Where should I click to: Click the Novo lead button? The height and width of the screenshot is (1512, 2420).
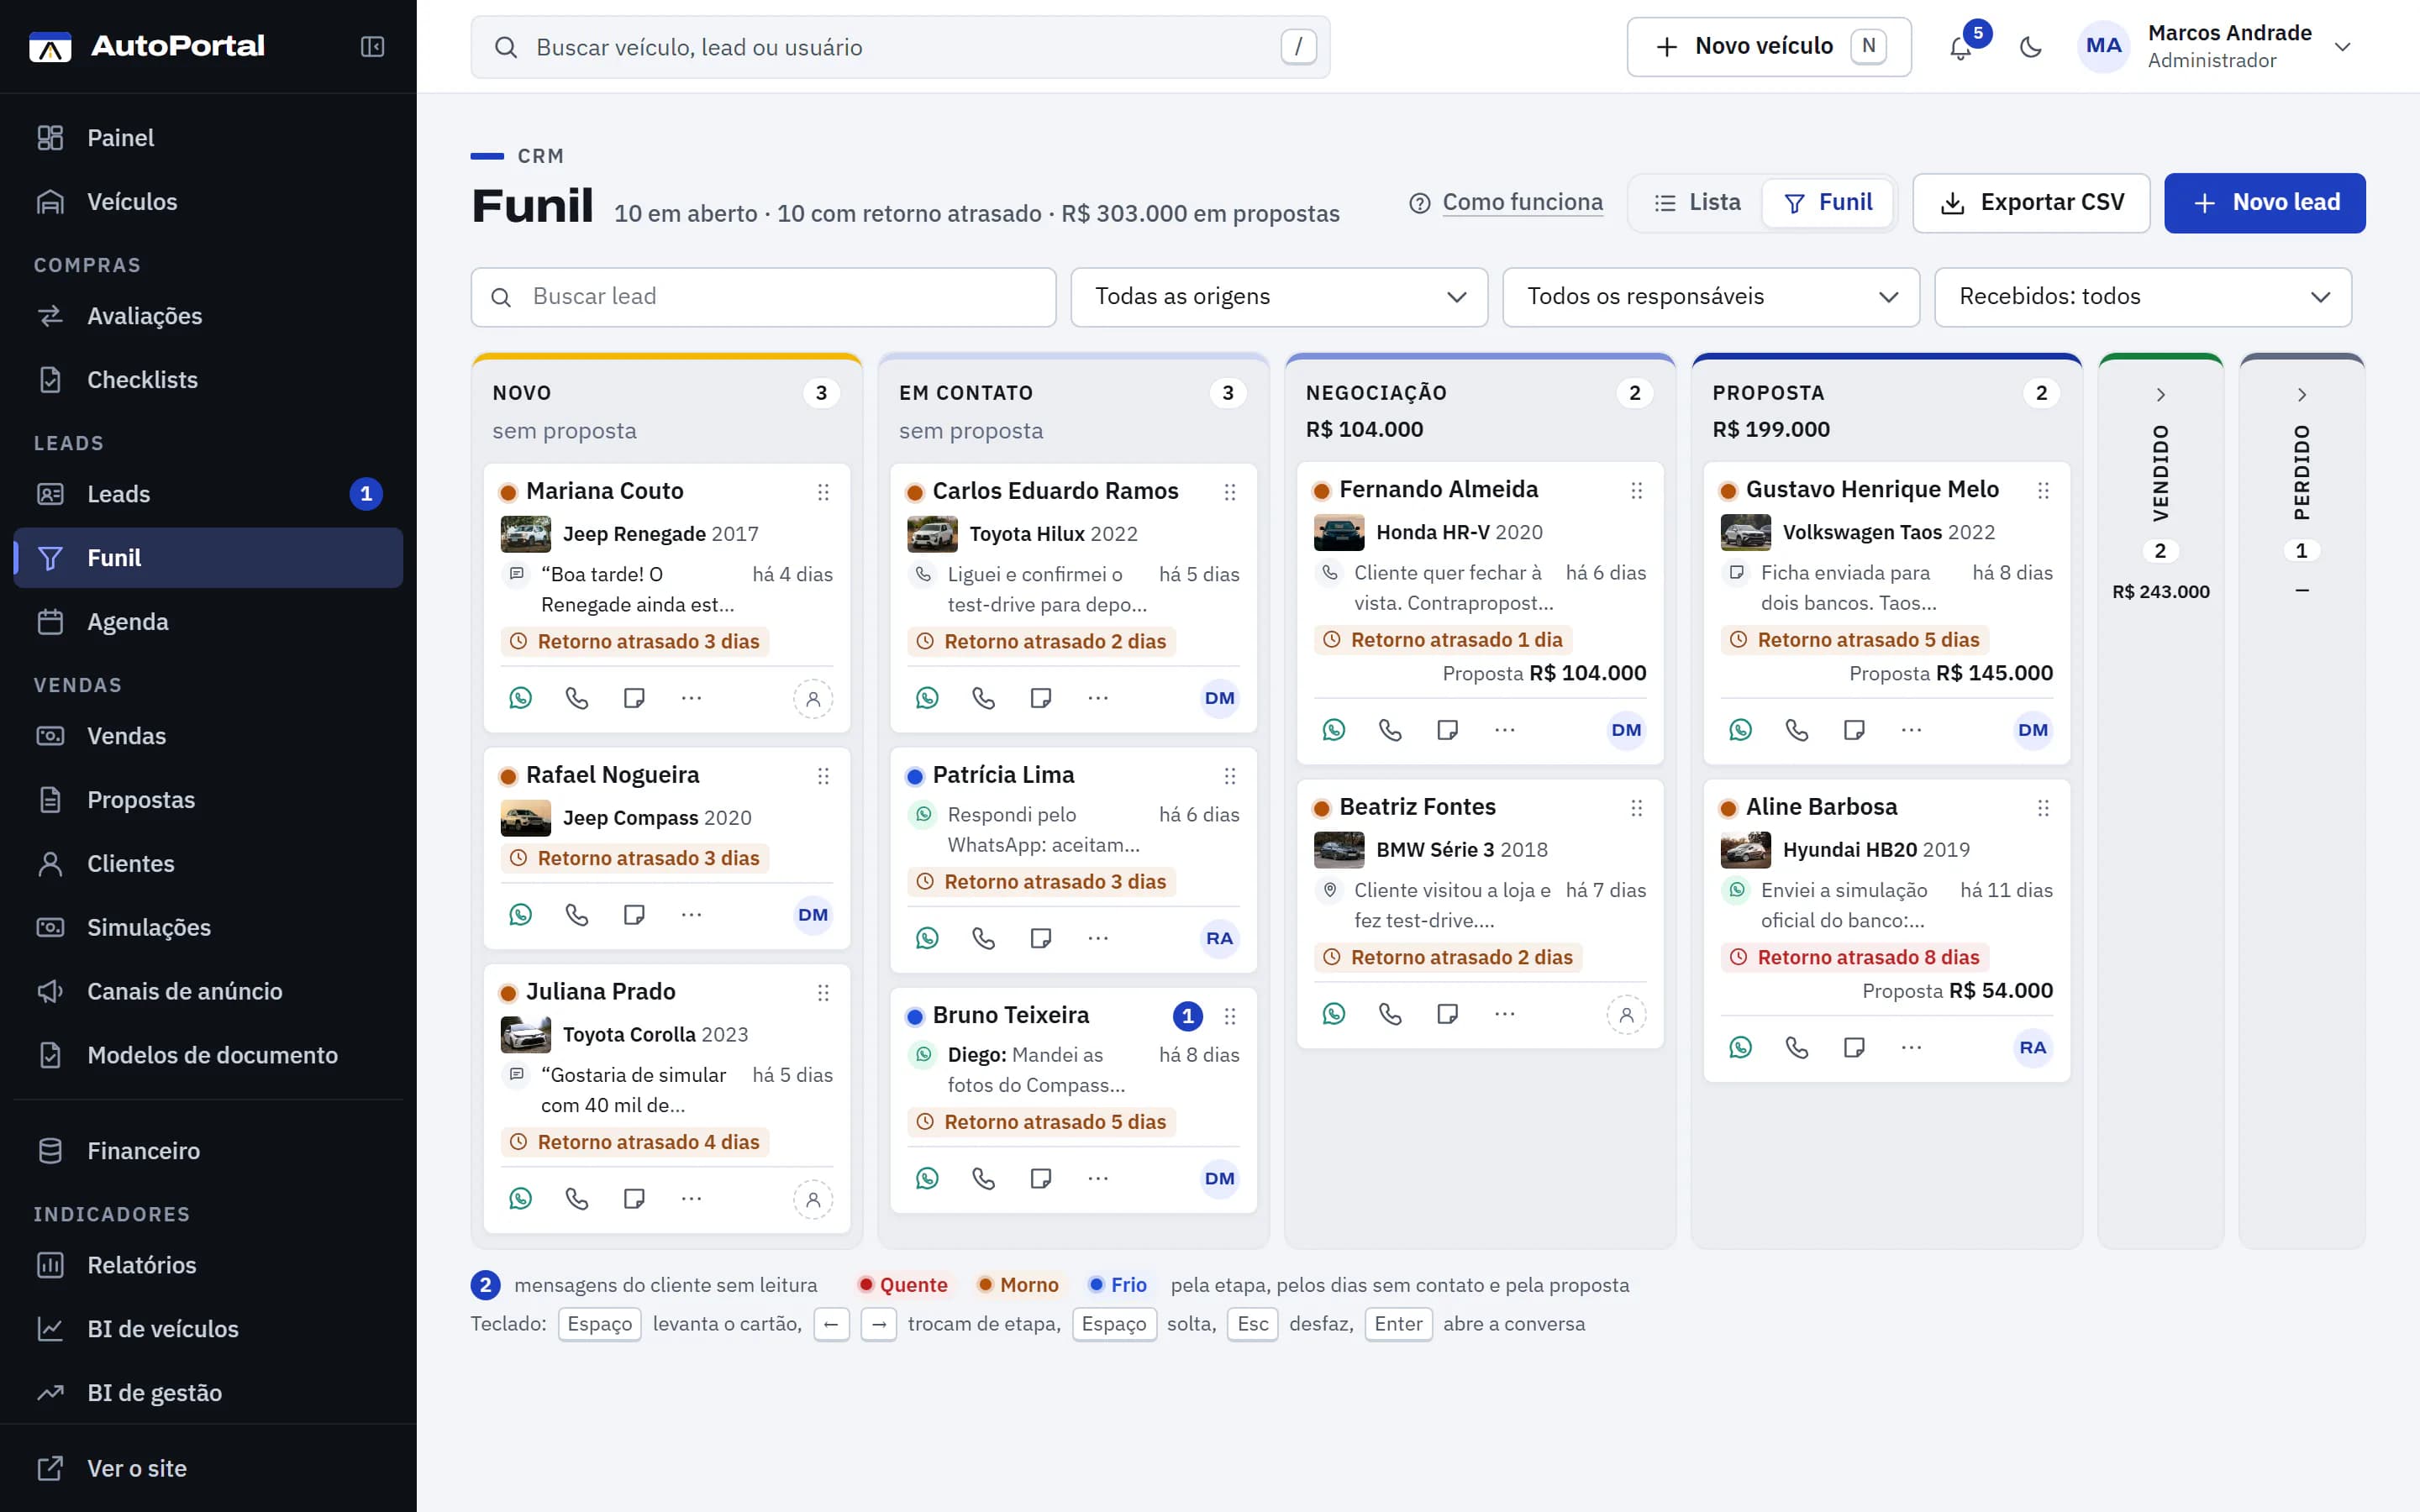2265,203
